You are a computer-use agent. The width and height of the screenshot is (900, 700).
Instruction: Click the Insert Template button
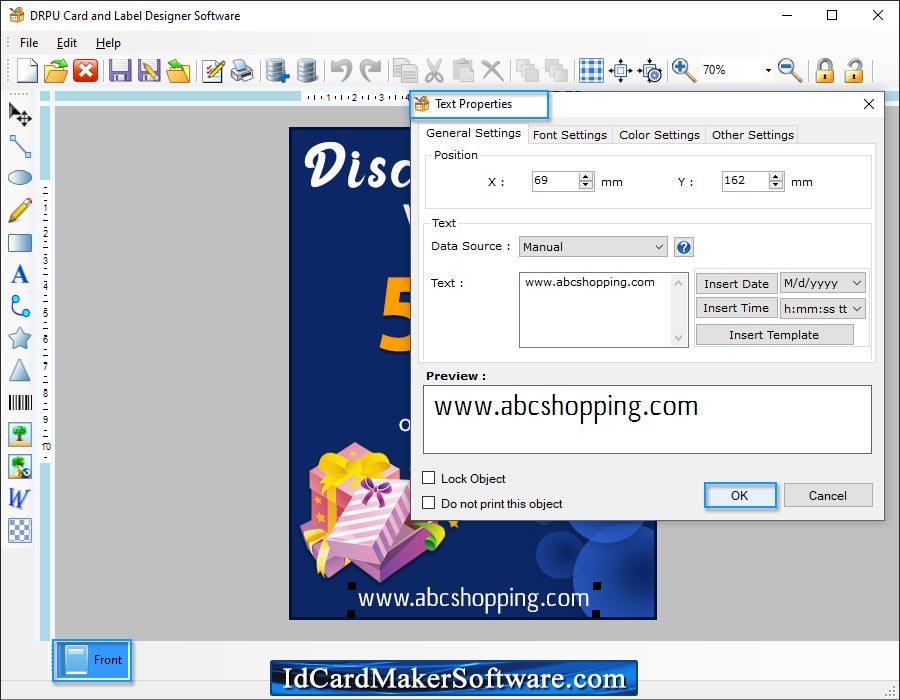click(774, 335)
